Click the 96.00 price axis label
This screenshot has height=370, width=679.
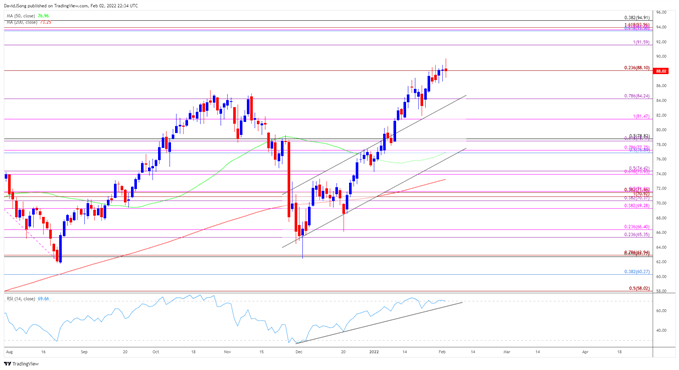pyautogui.click(x=661, y=13)
